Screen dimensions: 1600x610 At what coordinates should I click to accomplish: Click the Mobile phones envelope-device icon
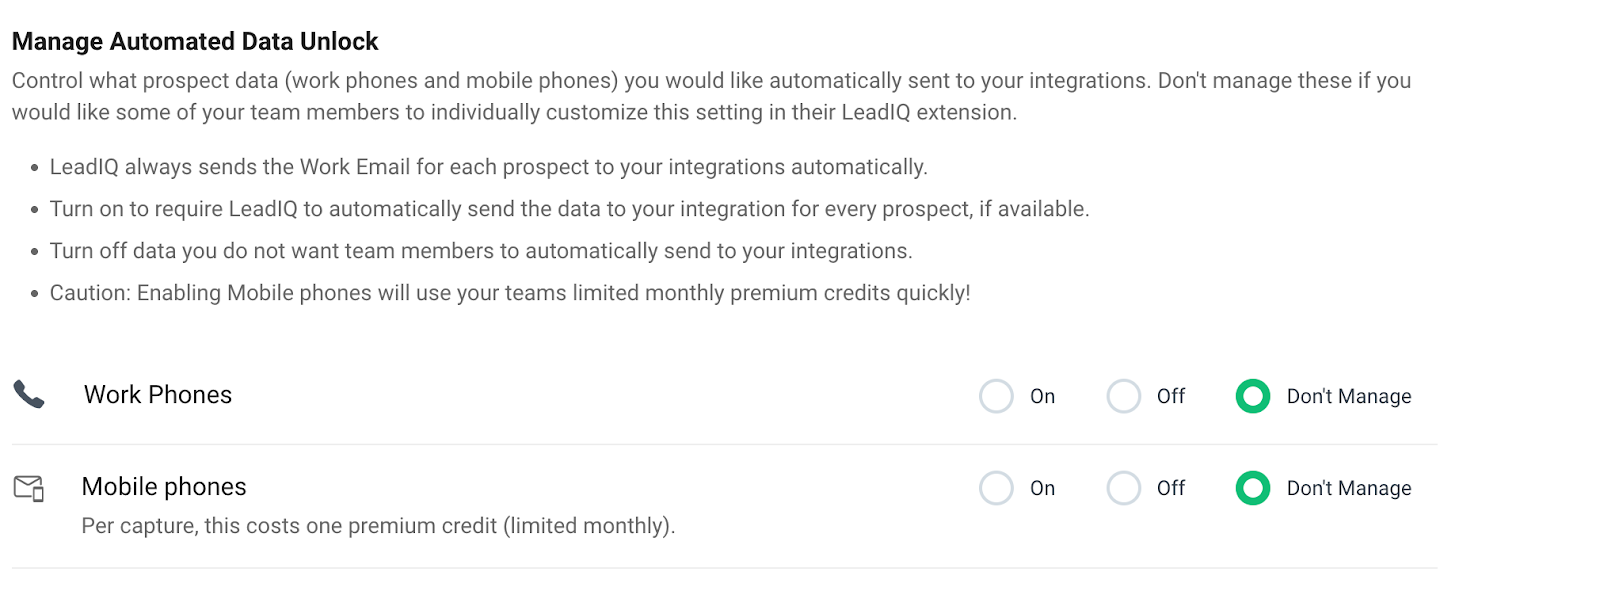click(29, 488)
